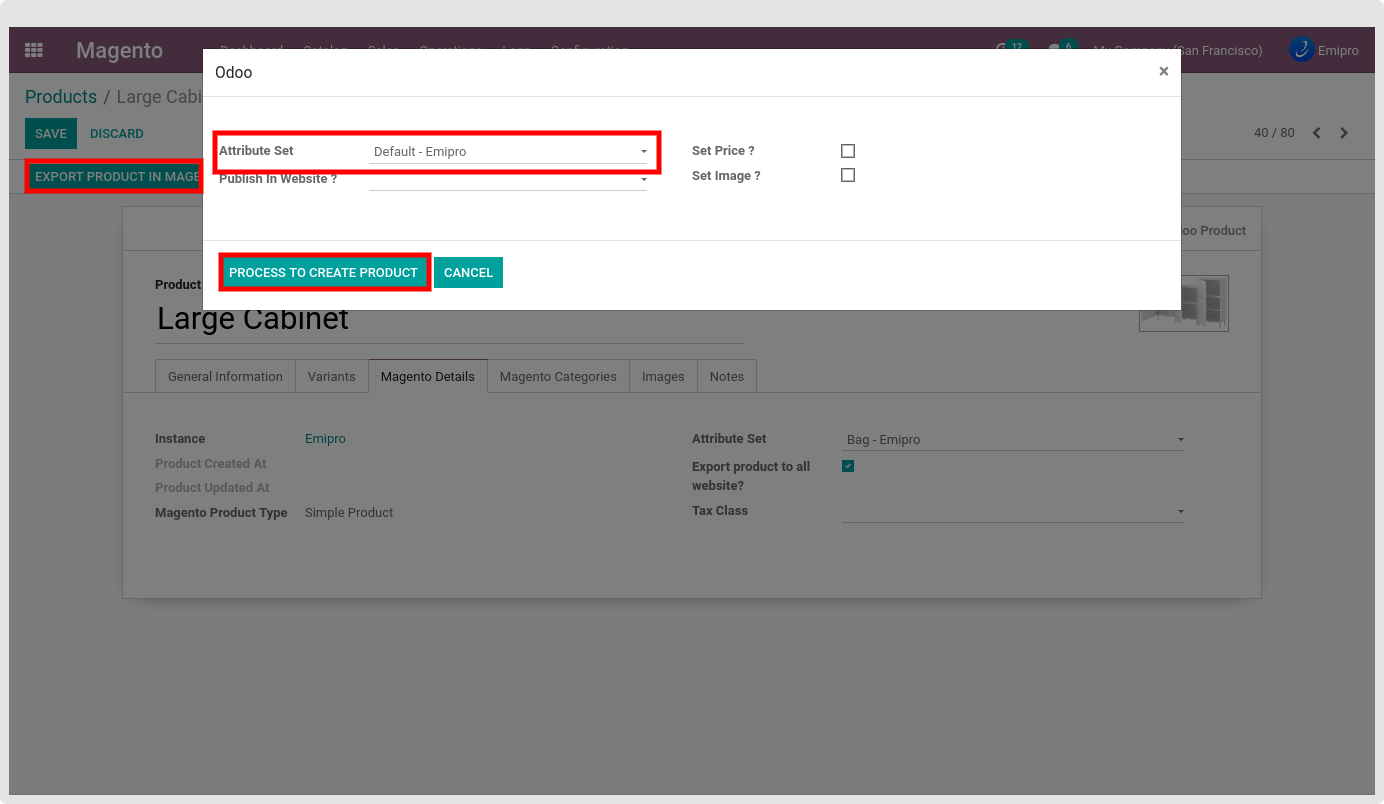The image size is (1384, 804).
Task: Open the Tax Class dropdown
Action: 1013,511
